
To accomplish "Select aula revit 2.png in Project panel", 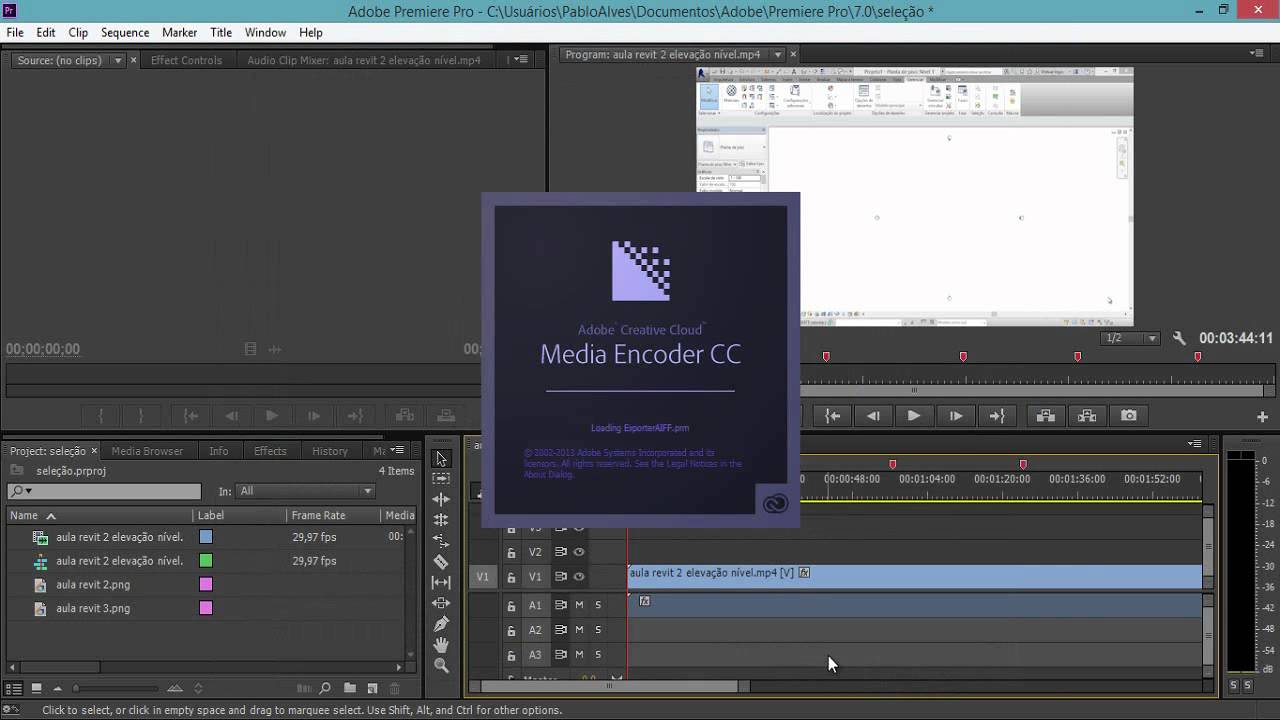I will click(x=93, y=584).
